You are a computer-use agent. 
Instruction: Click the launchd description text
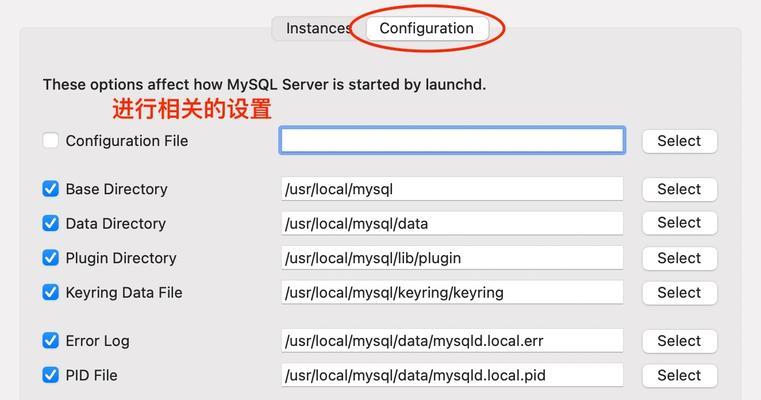265,84
